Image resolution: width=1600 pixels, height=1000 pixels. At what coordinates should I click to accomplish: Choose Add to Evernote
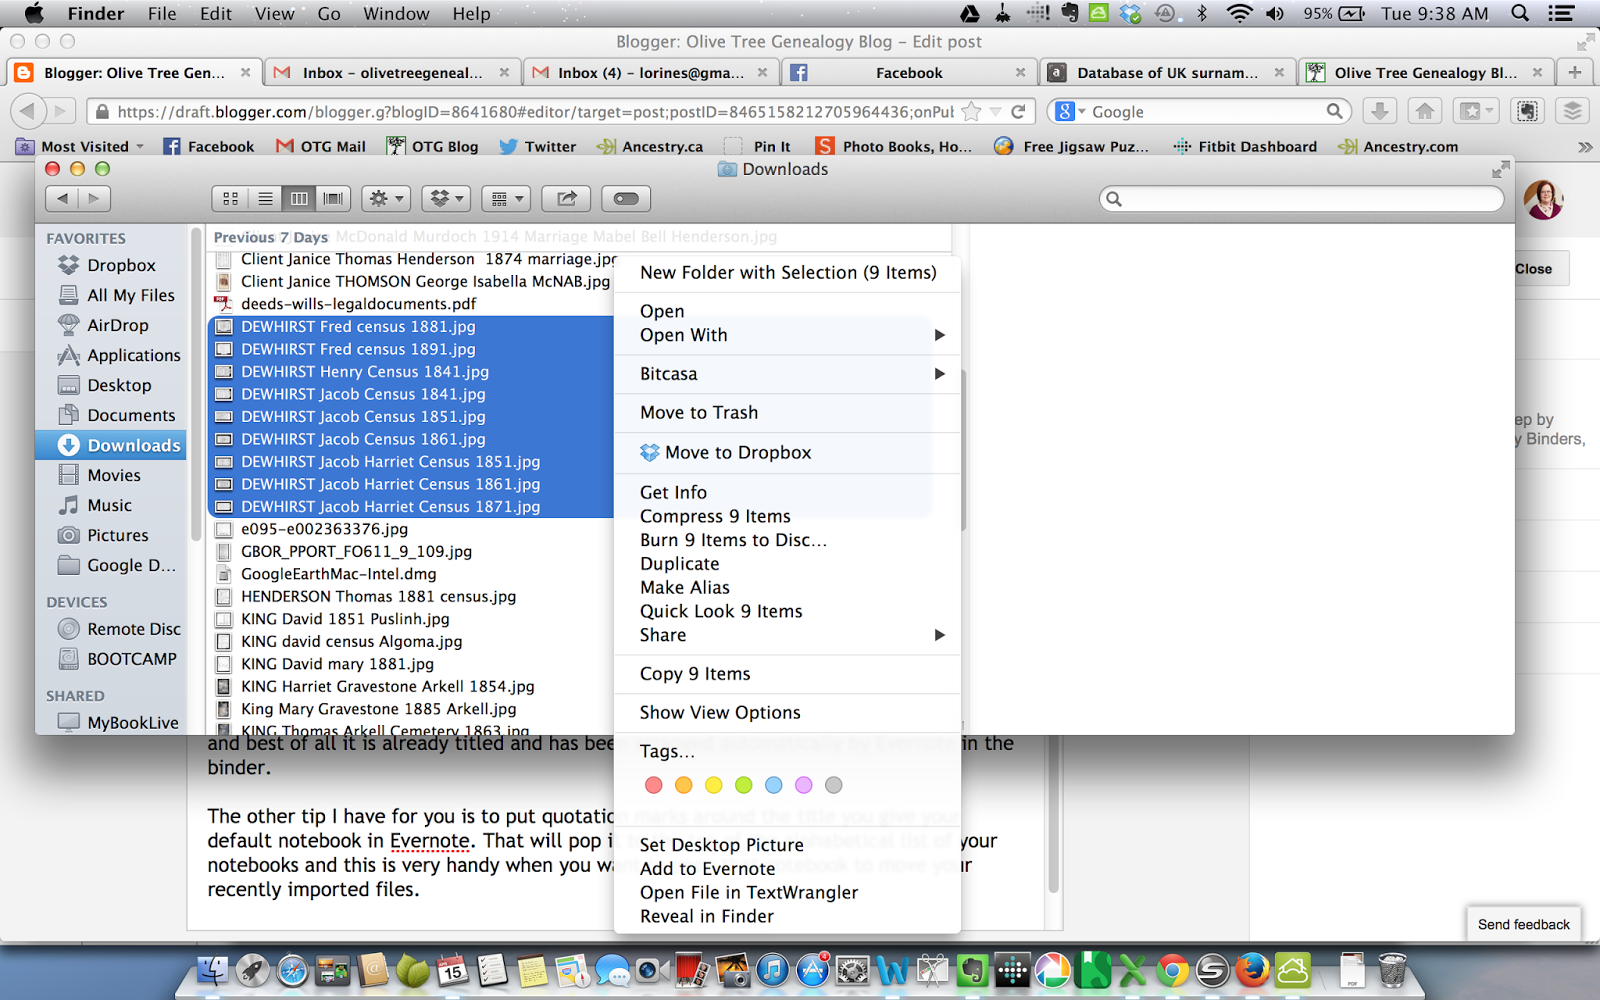pyautogui.click(x=787, y=869)
